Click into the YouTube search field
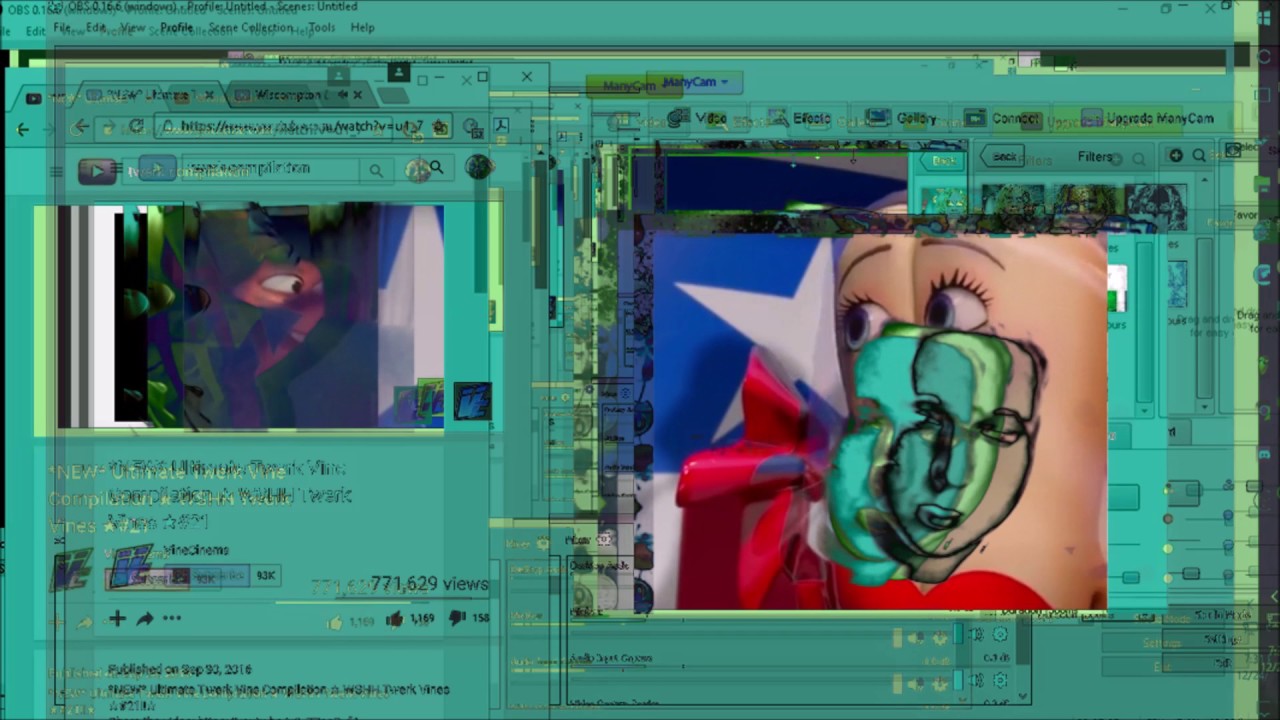 click(x=270, y=168)
